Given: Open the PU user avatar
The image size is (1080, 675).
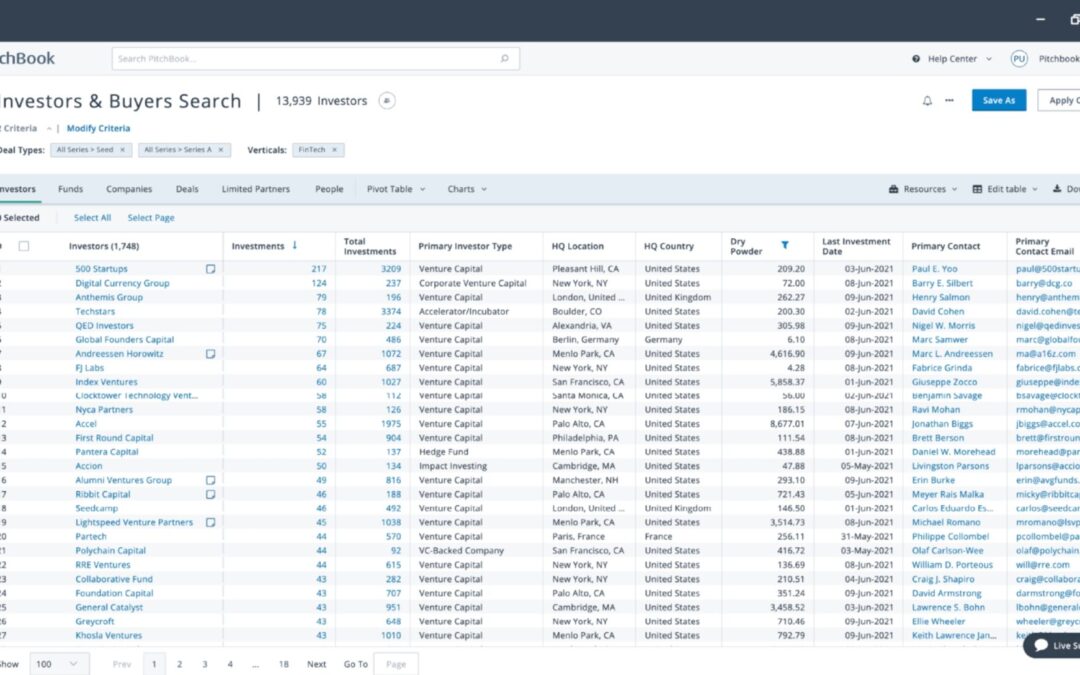Looking at the screenshot, I should tap(1019, 59).
